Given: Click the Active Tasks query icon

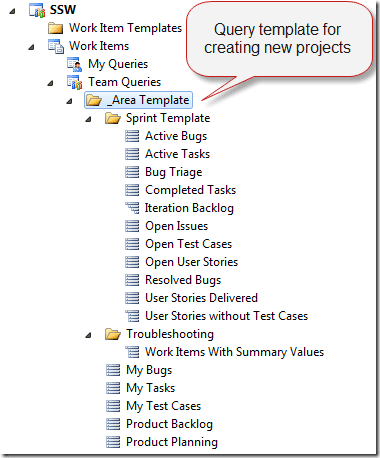Looking at the screenshot, I should tap(132, 154).
